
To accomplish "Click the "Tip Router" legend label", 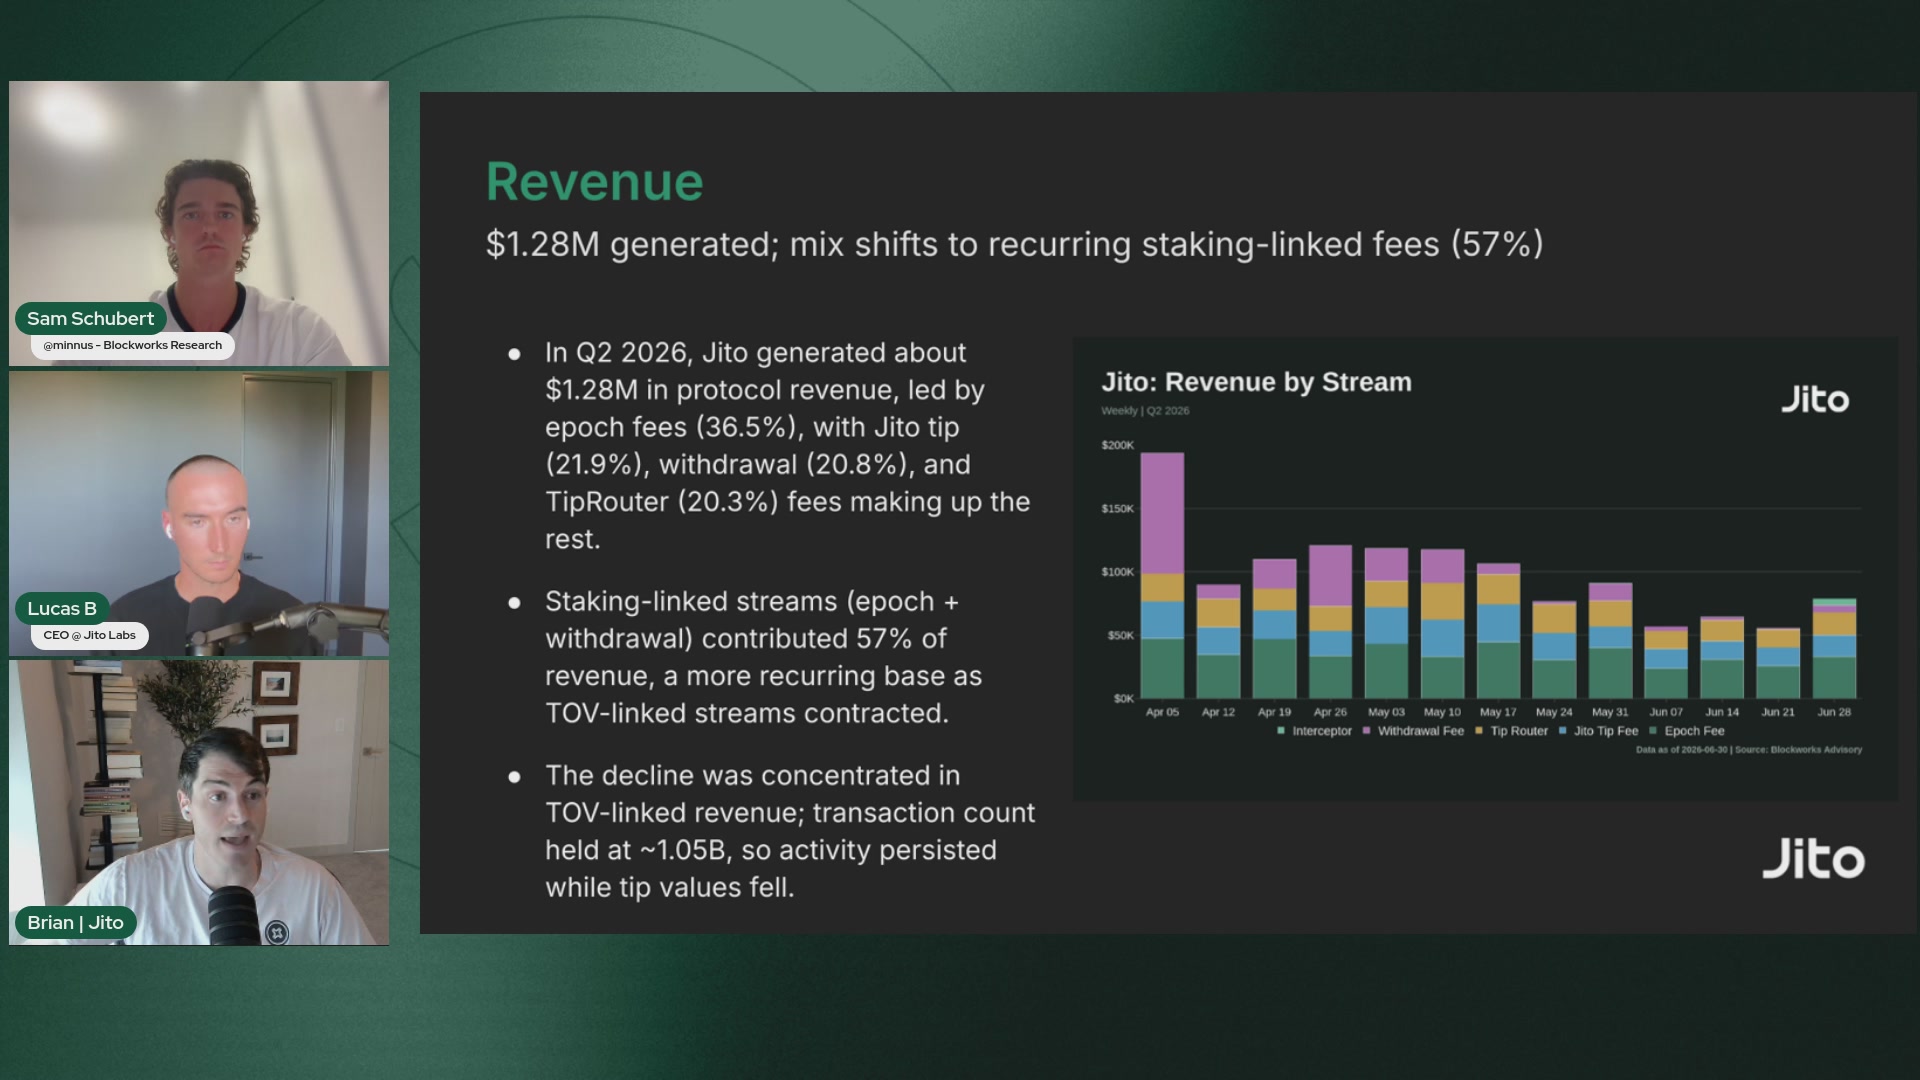I will coord(1519,731).
